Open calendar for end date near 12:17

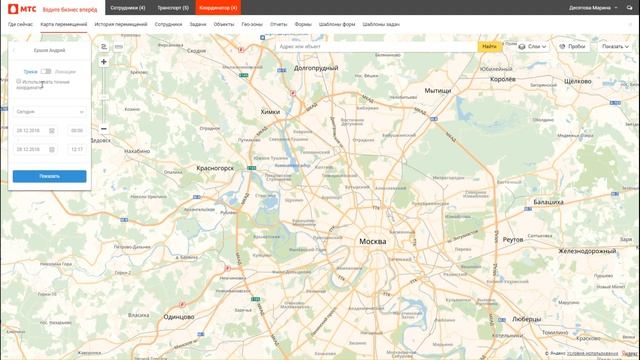pos(52,149)
